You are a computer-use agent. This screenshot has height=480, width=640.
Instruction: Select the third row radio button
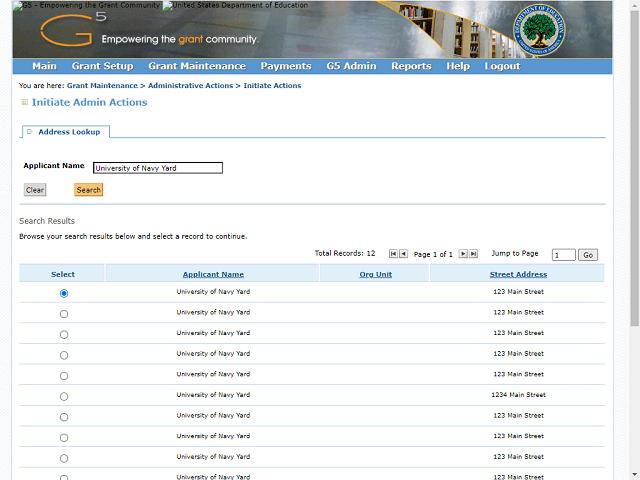click(64, 335)
